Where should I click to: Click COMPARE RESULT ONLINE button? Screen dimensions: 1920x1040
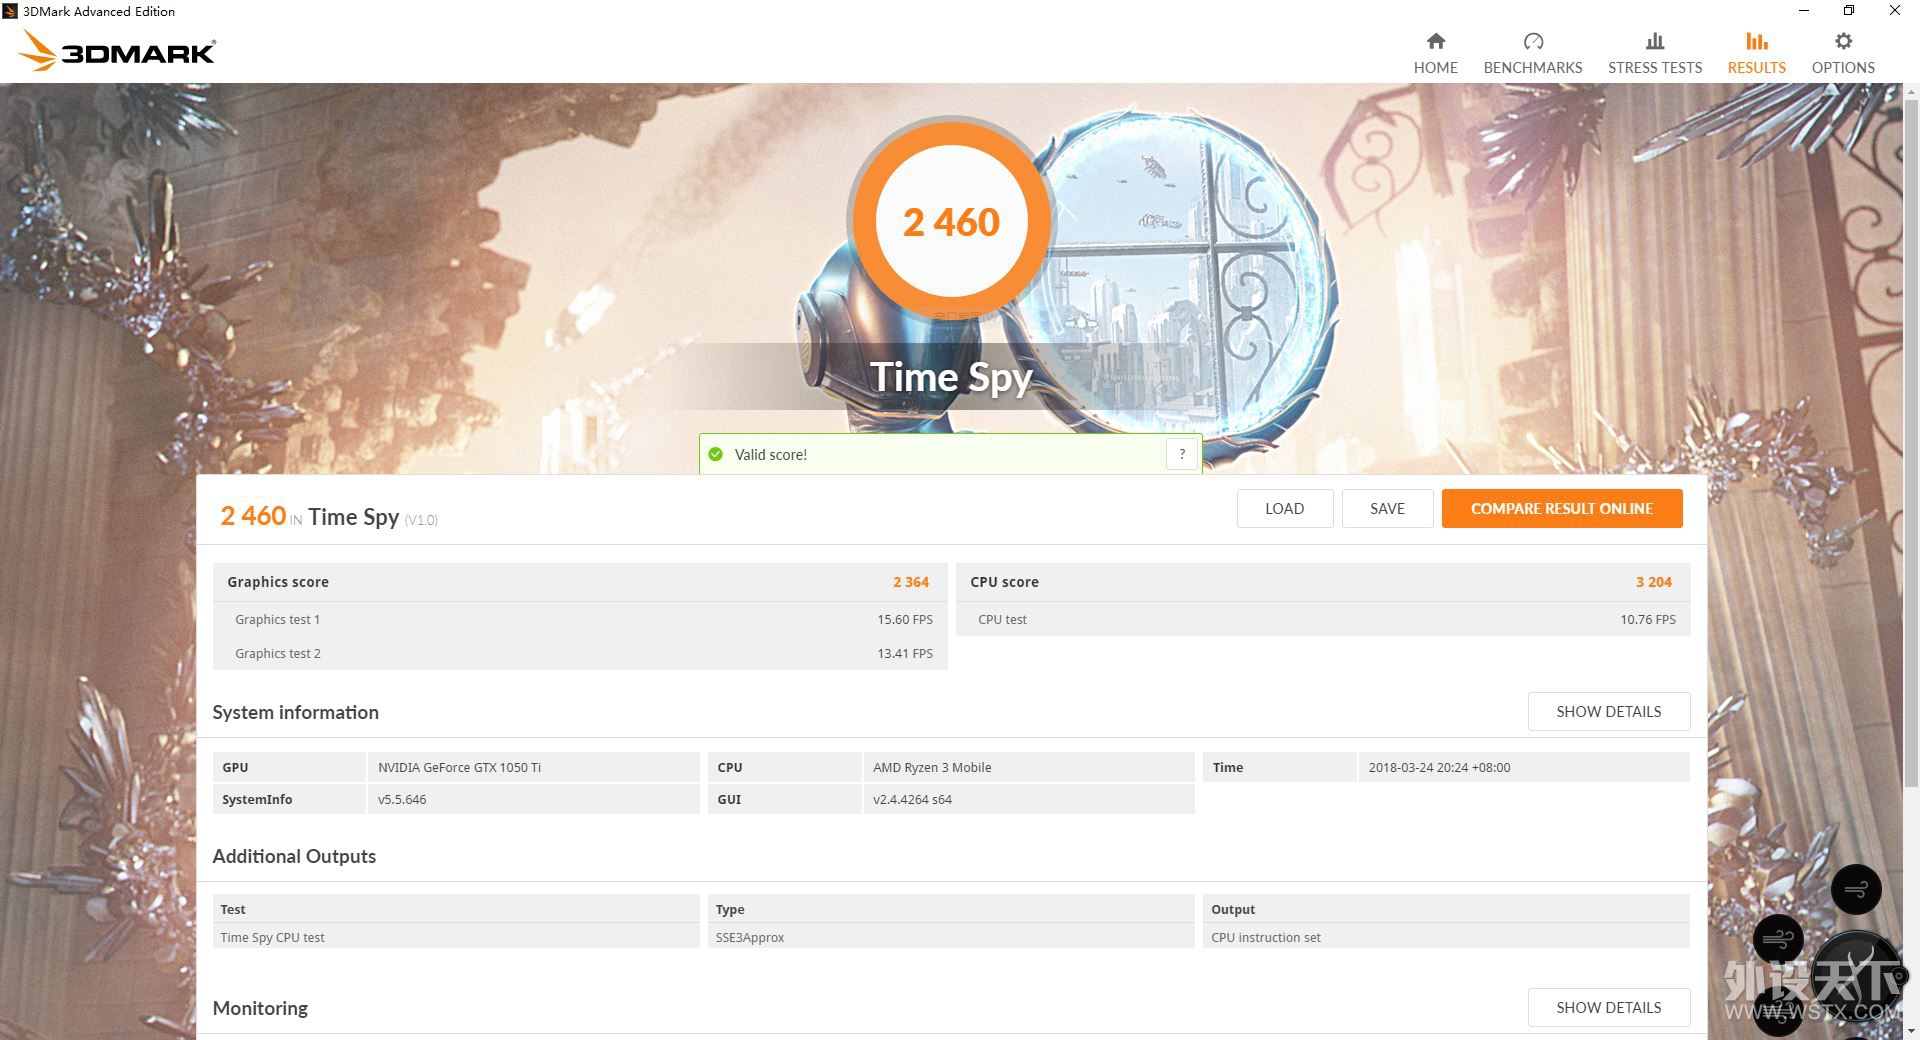point(1562,508)
